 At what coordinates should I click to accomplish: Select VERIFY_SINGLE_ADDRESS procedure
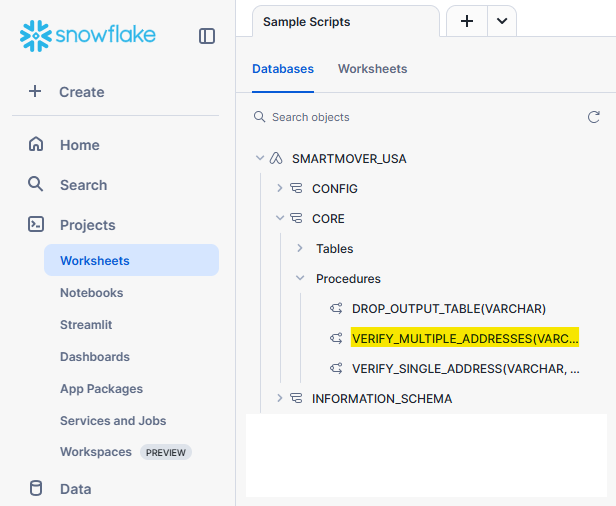pos(466,369)
